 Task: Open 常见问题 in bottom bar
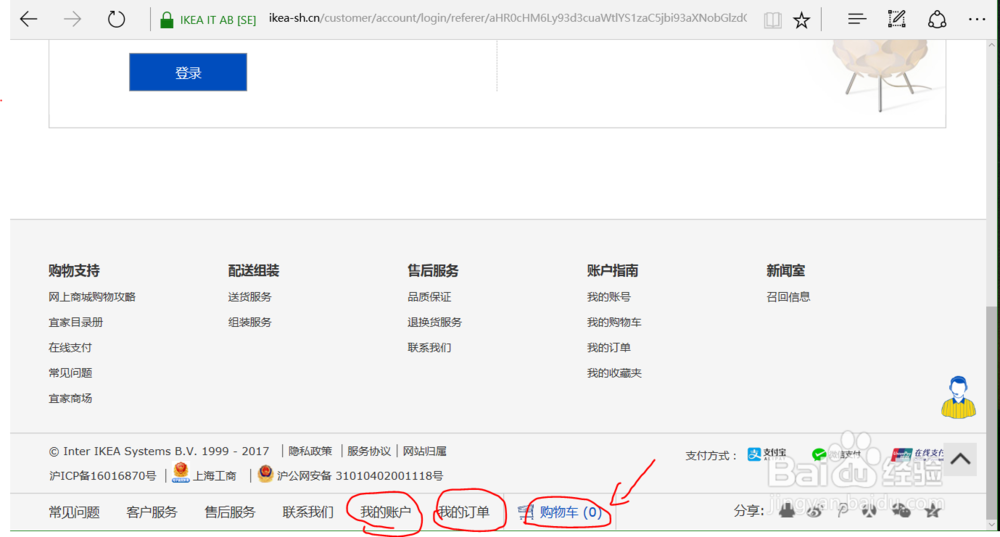pyautogui.click(x=74, y=512)
